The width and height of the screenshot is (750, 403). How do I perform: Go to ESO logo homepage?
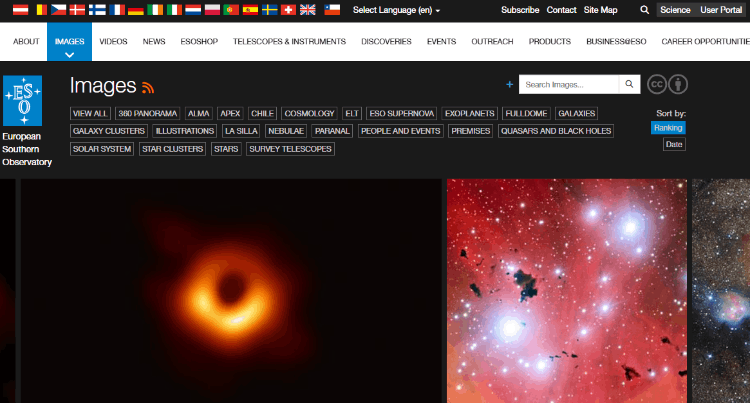(x=22, y=101)
